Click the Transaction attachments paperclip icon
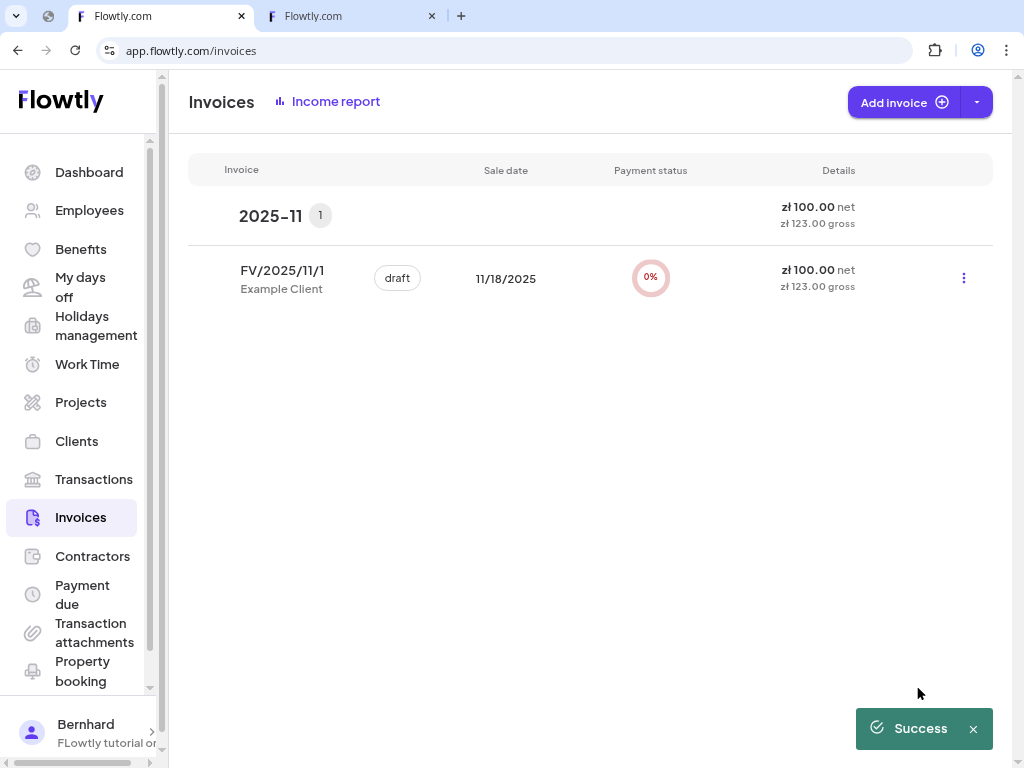 pyautogui.click(x=31, y=633)
